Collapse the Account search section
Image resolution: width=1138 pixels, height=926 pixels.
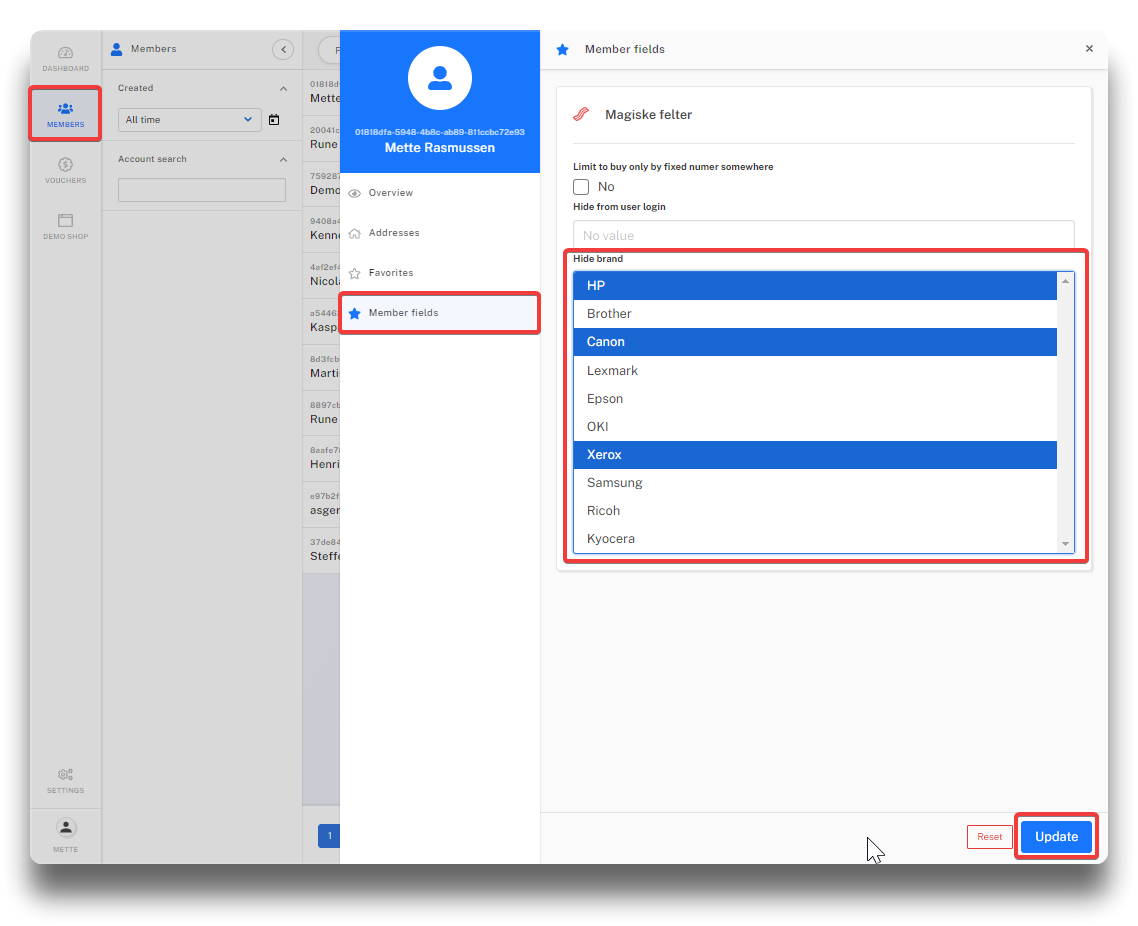(283, 160)
